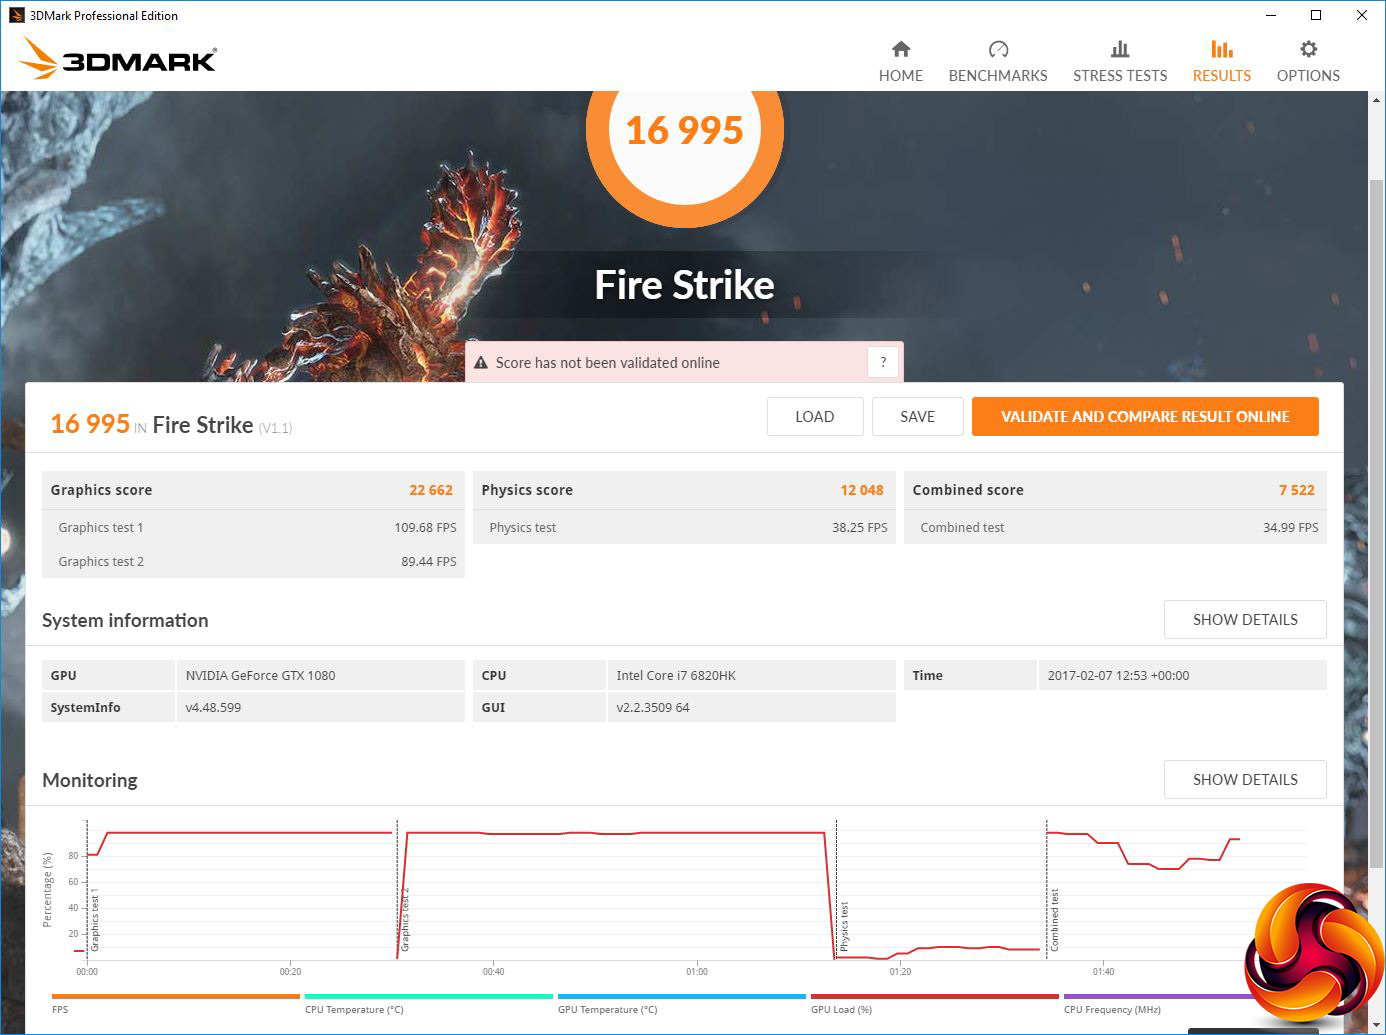Screen dimensions: 1386x1035
Task: Click the Physics score value 12 048
Action: tap(862, 490)
